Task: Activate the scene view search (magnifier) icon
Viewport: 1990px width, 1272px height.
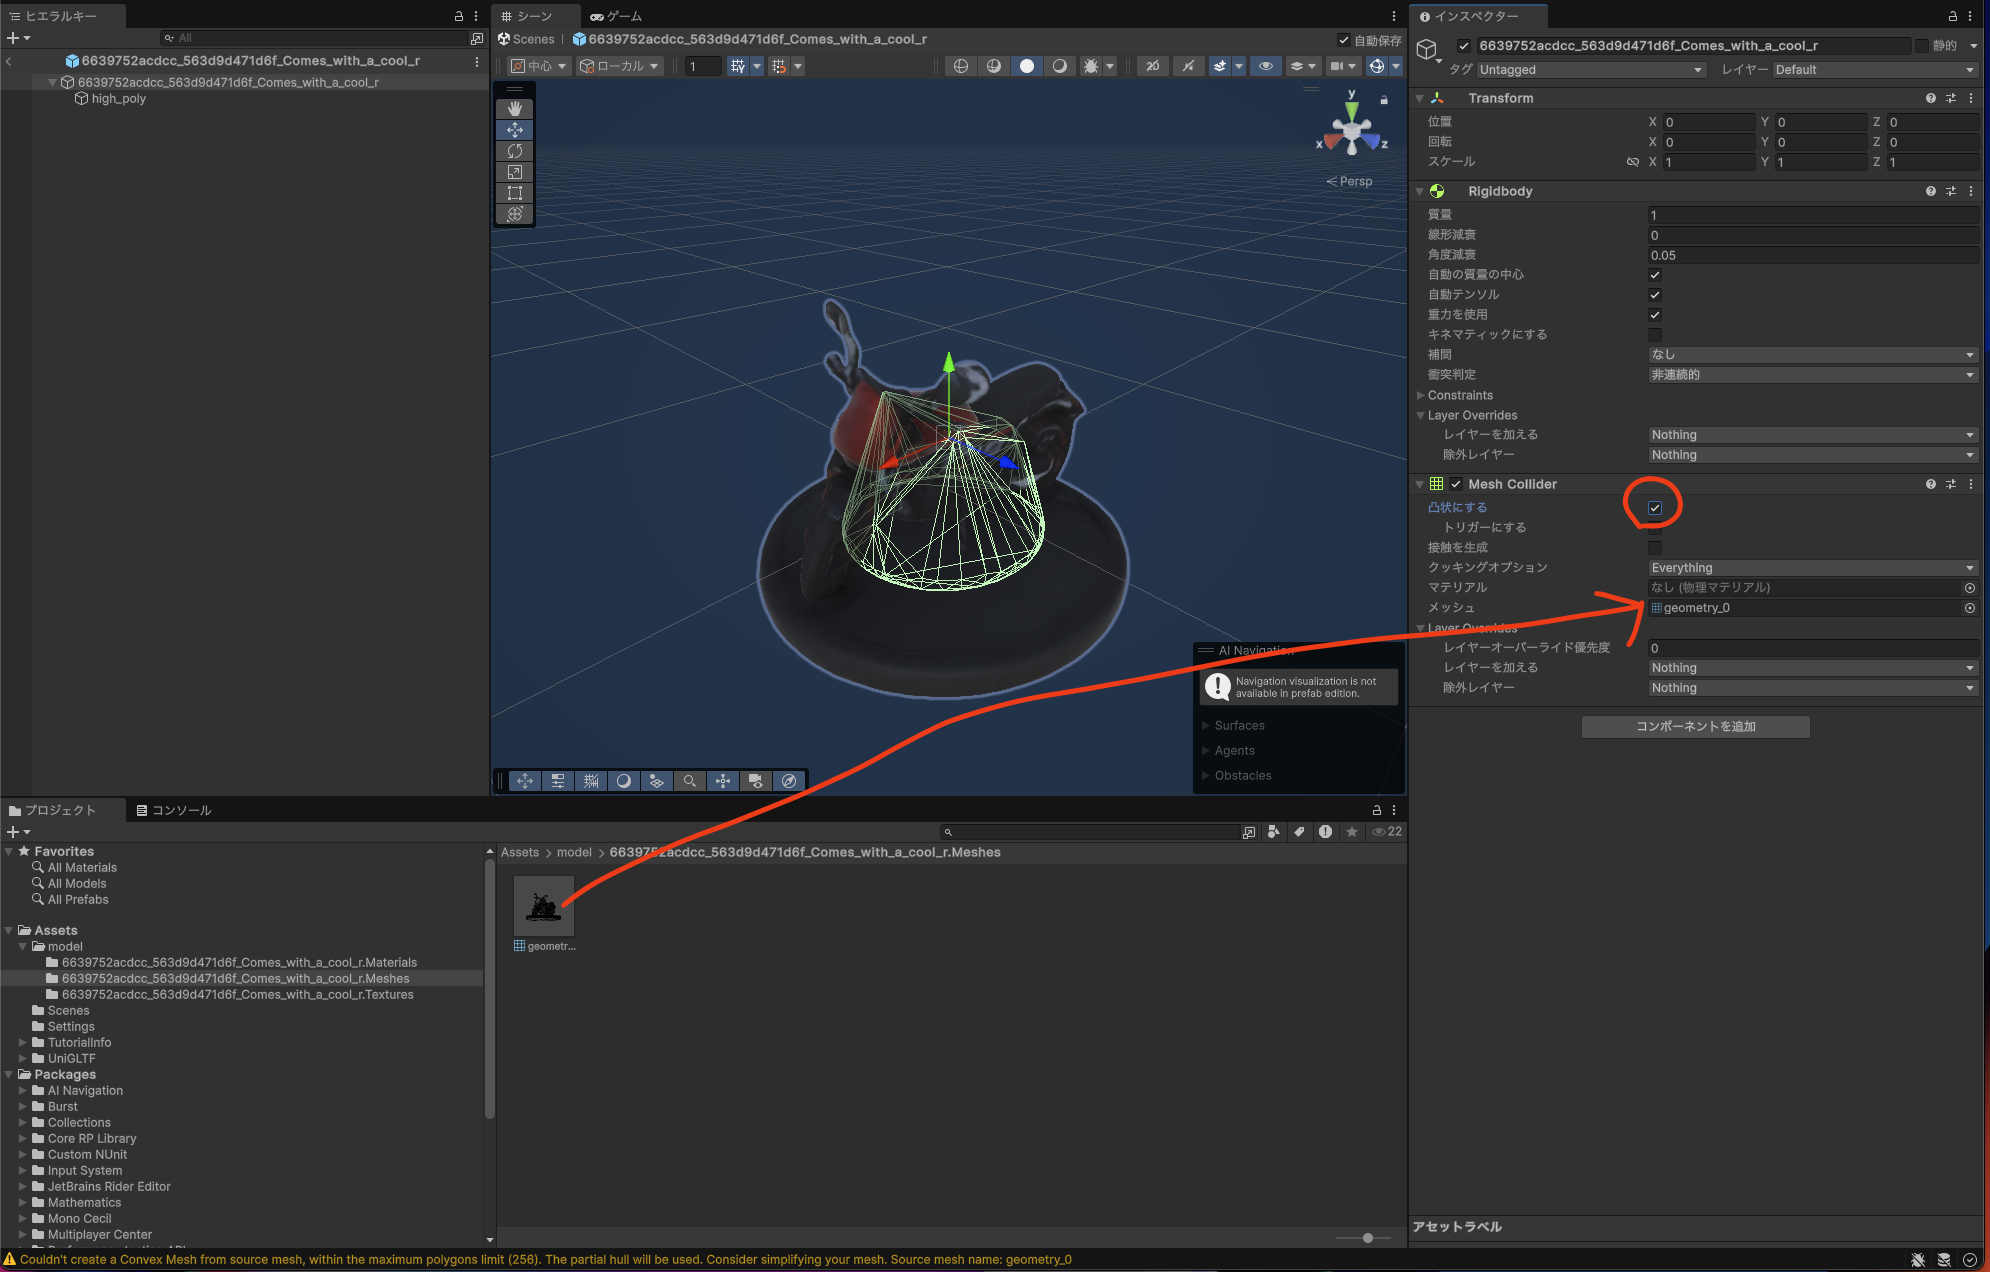Action: click(690, 780)
